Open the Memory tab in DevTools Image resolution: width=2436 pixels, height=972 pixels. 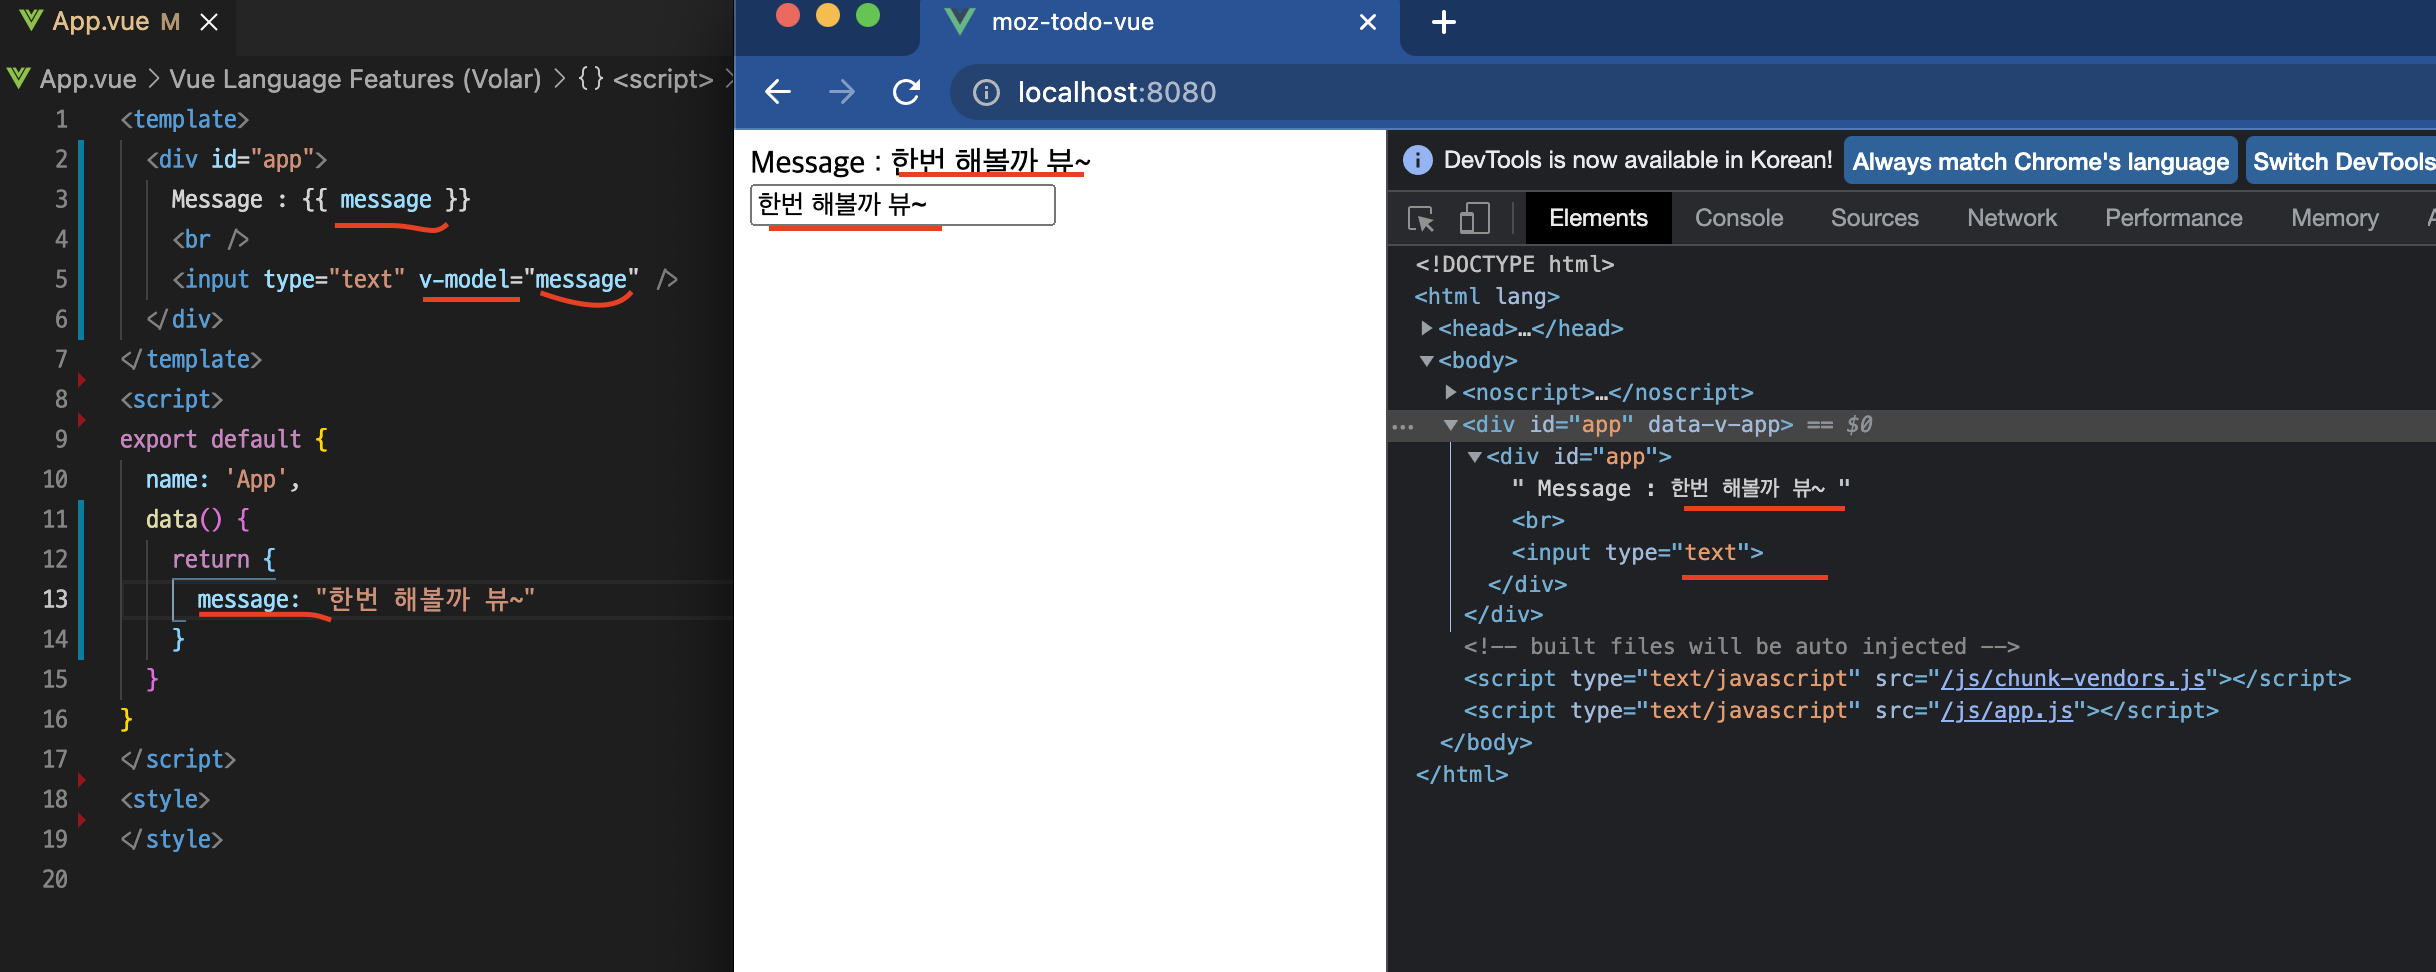point(2335,218)
